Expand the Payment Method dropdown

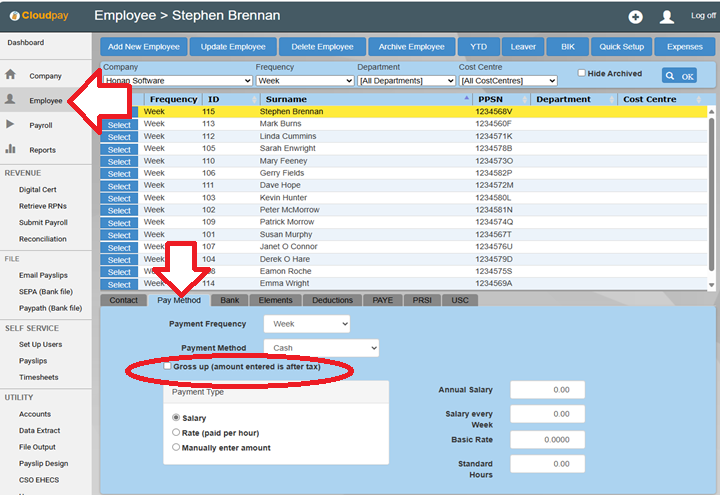click(321, 348)
